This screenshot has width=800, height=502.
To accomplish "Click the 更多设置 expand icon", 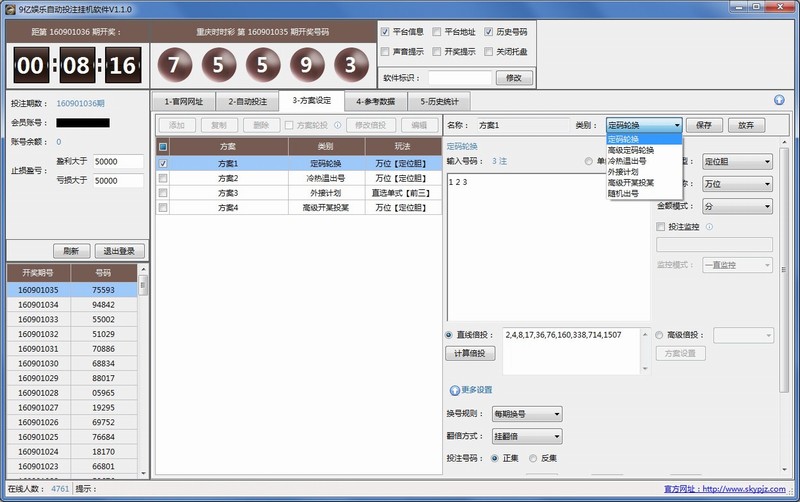I will (x=454, y=389).
